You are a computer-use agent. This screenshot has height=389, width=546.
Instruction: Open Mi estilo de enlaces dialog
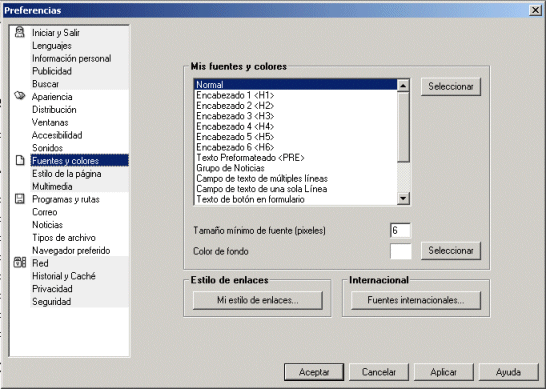258,300
